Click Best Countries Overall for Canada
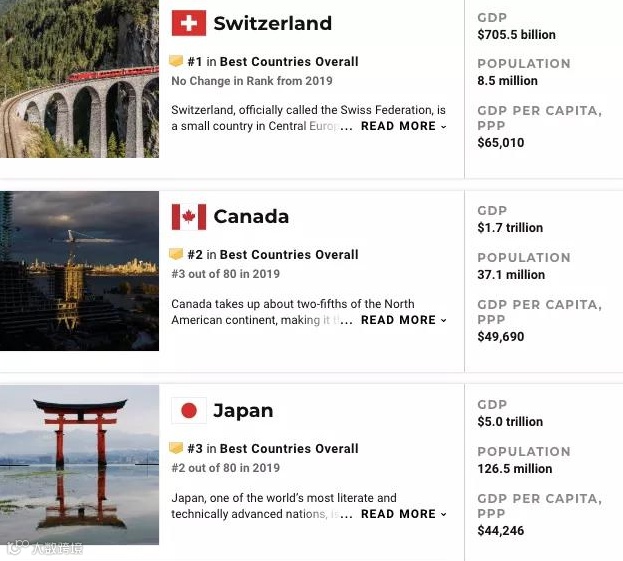Screen dimensions: 623x561 coord(289,255)
